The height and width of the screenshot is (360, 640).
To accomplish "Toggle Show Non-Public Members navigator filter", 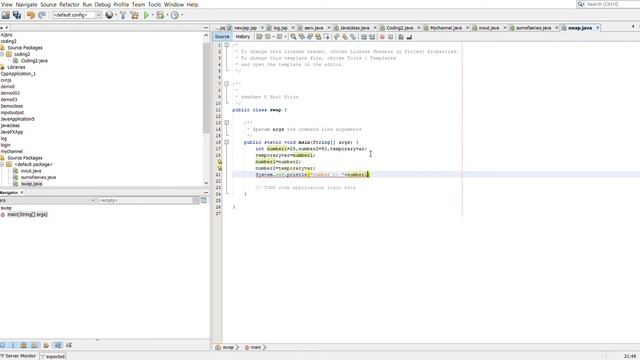I will point(34,345).
